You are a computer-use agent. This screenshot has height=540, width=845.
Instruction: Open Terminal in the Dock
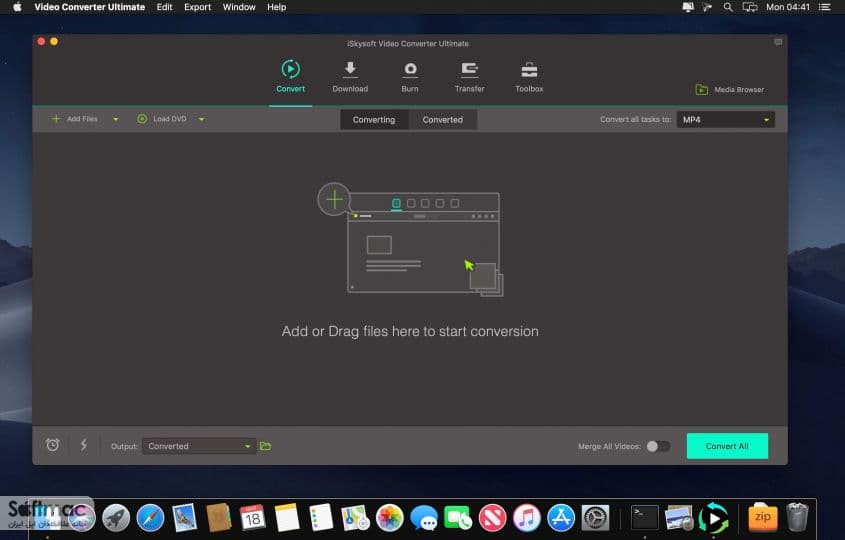pos(645,518)
